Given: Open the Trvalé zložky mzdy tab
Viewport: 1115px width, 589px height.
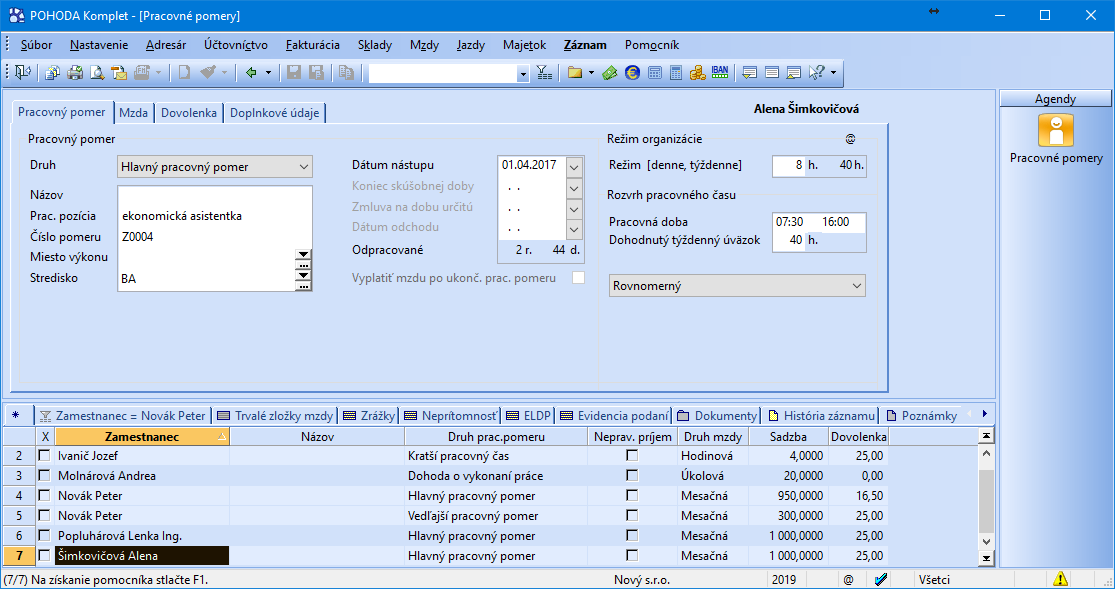Looking at the screenshot, I should pyautogui.click(x=275, y=415).
